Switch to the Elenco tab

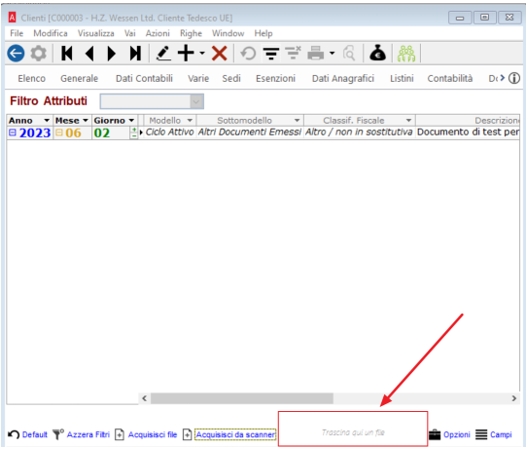32,78
